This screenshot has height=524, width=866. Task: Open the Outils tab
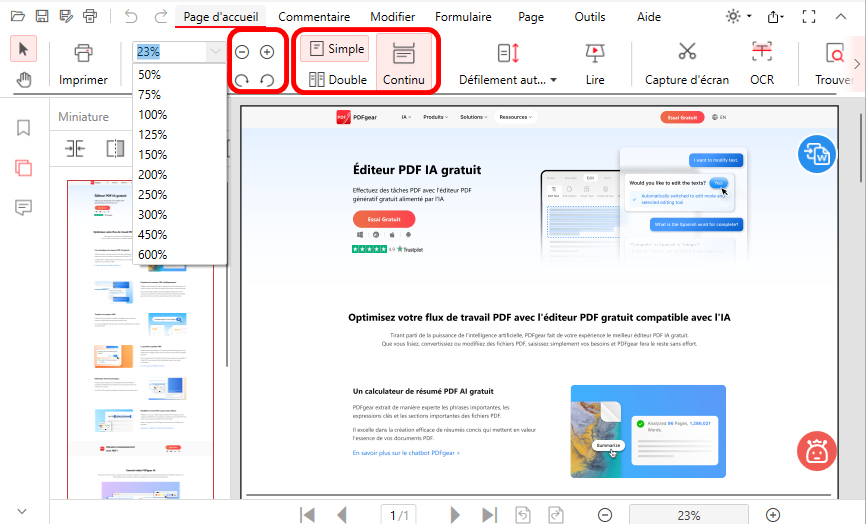[590, 17]
